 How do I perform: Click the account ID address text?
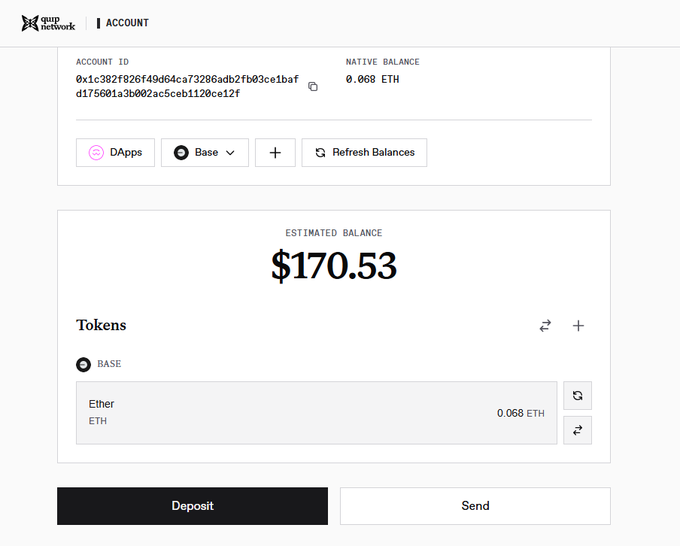(187, 86)
